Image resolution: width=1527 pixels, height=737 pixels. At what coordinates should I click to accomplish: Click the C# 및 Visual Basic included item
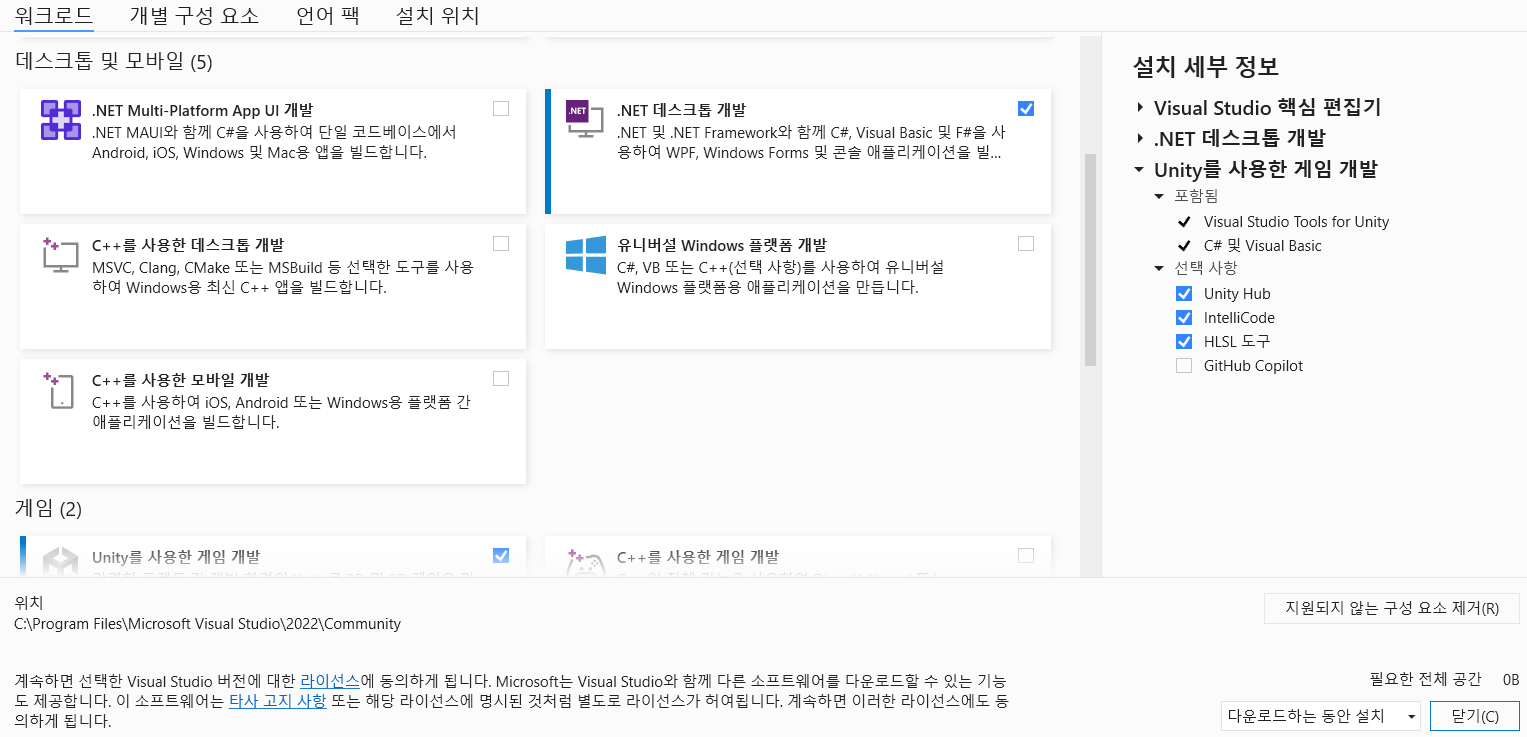click(x=1262, y=246)
